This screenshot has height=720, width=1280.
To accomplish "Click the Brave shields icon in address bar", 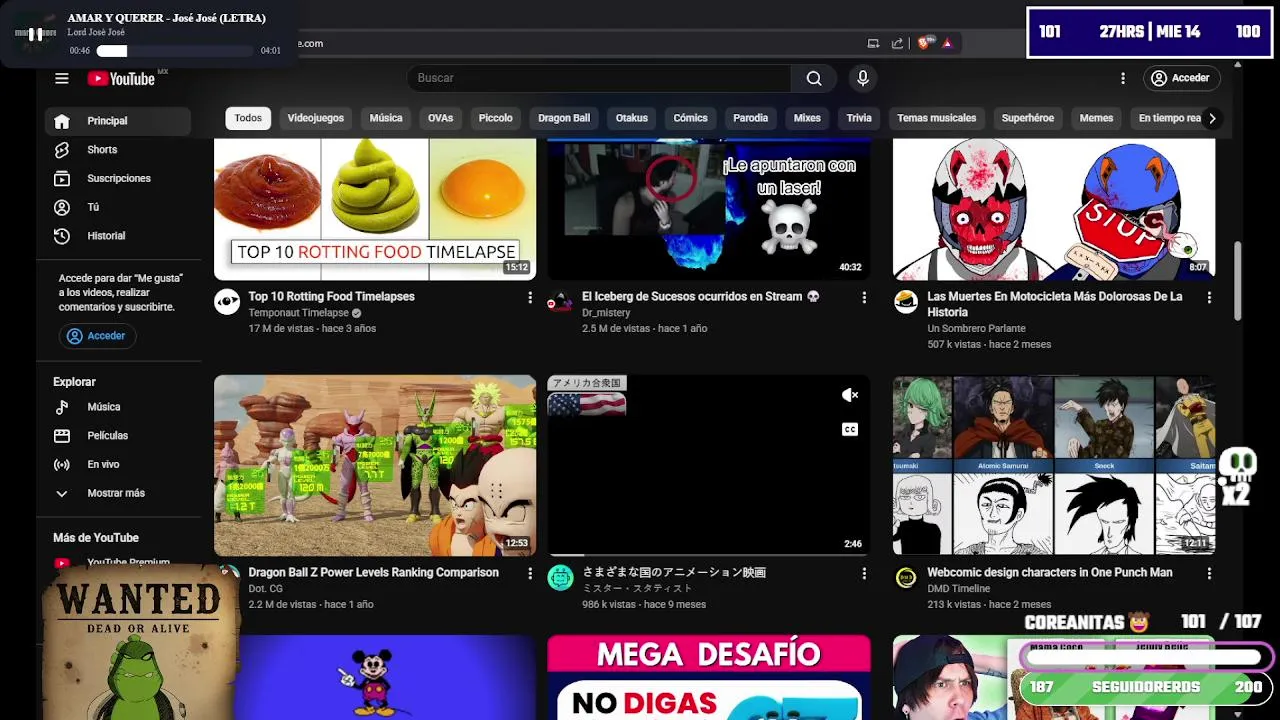I will pos(923,43).
